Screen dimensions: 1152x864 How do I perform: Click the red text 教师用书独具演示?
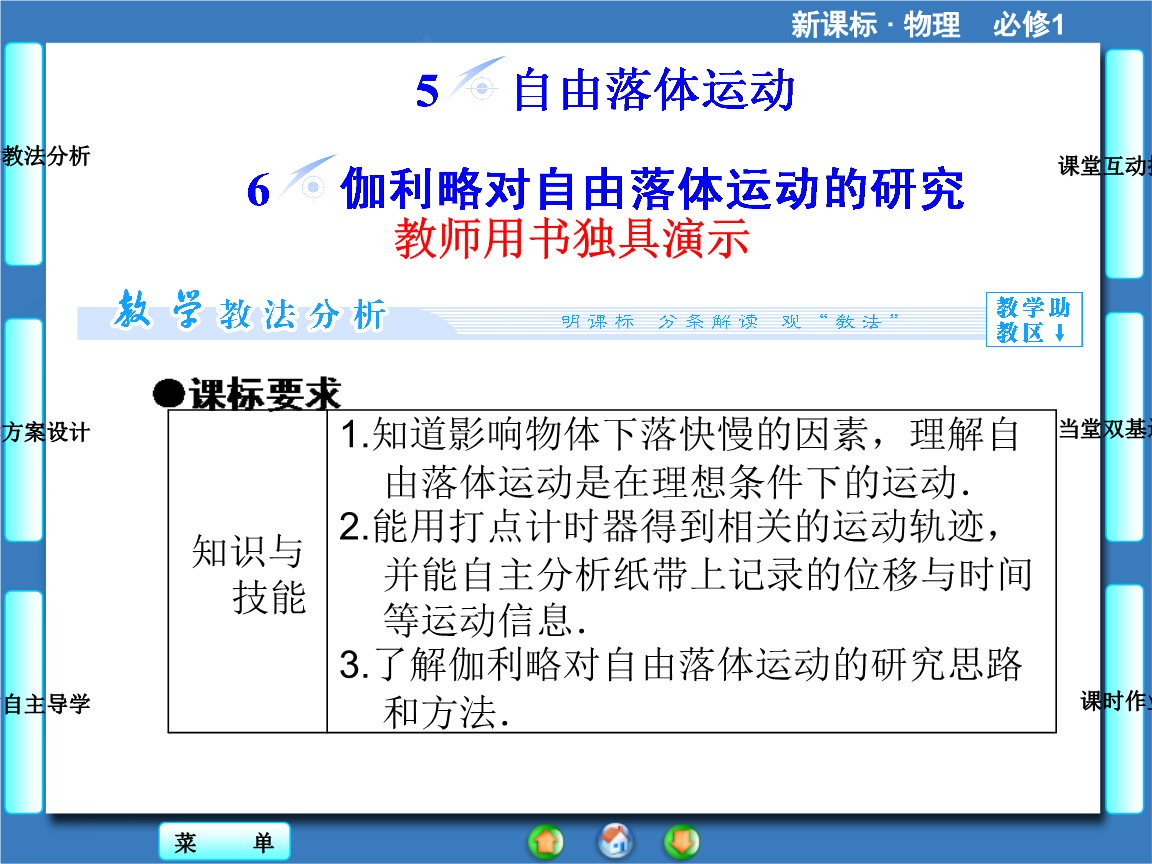coord(572,238)
